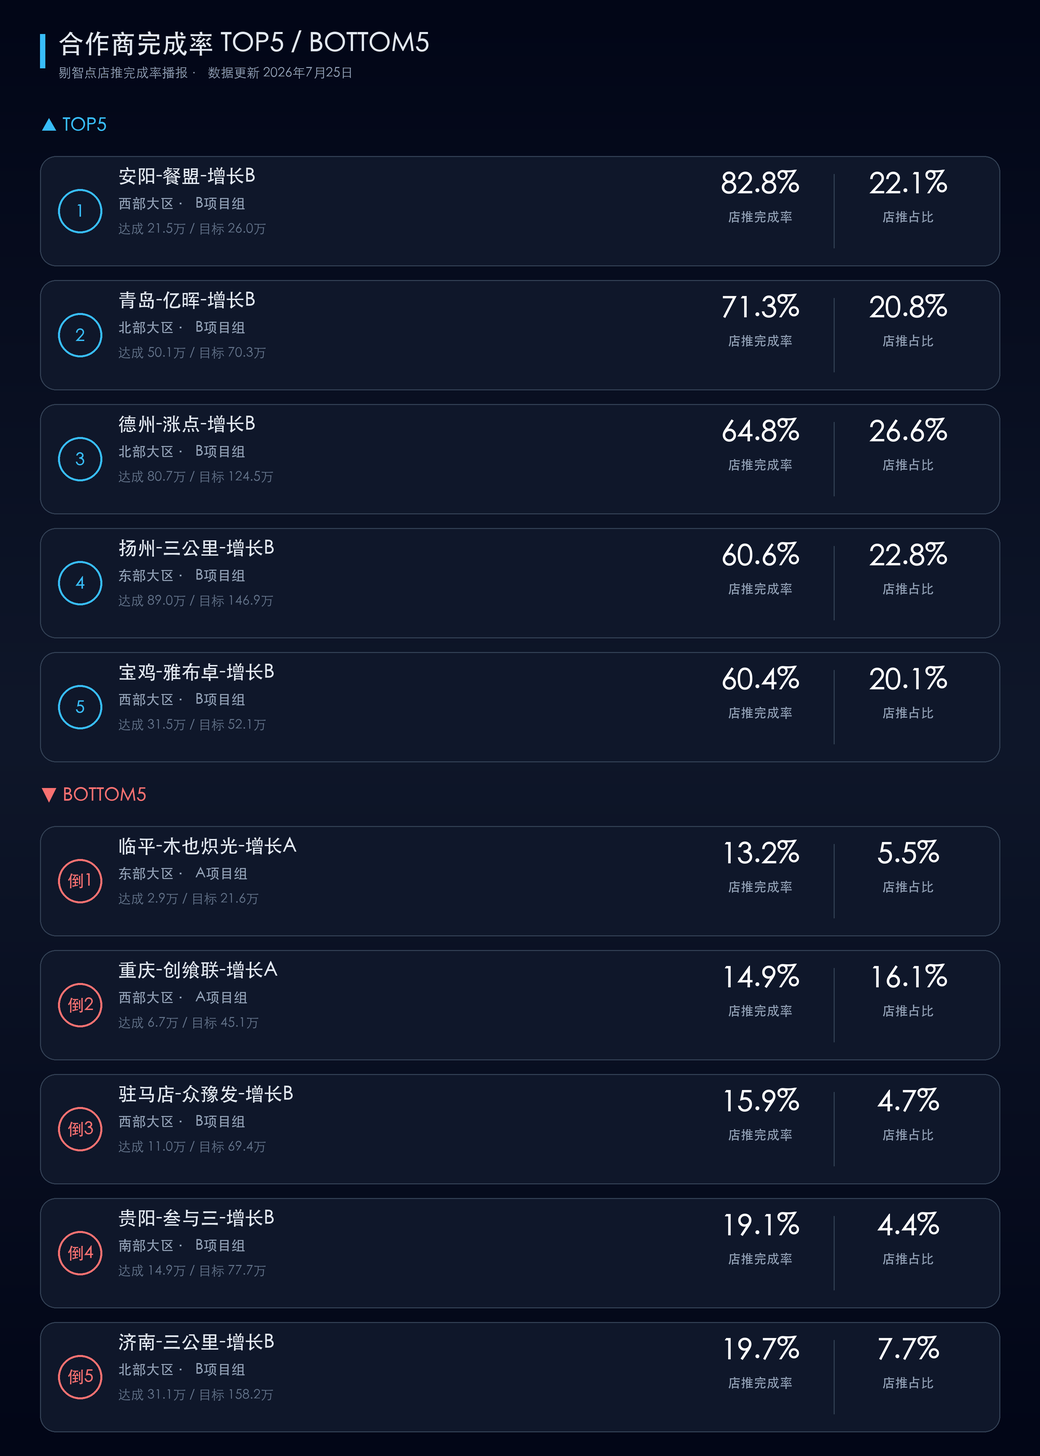The width and height of the screenshot is (1040, 1456).
Task: Collapse the BOTTOM5 section red triangle
Action: (x=49, y=795)
